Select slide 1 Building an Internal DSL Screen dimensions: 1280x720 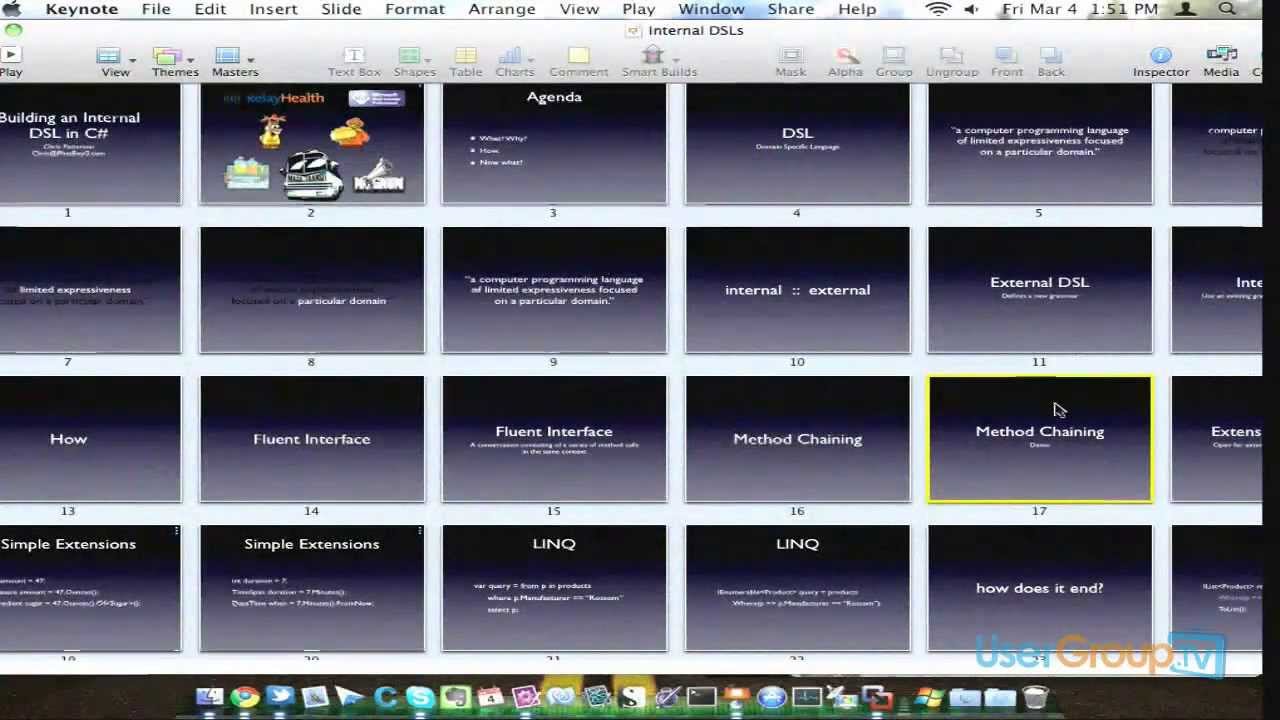point(90,144)
